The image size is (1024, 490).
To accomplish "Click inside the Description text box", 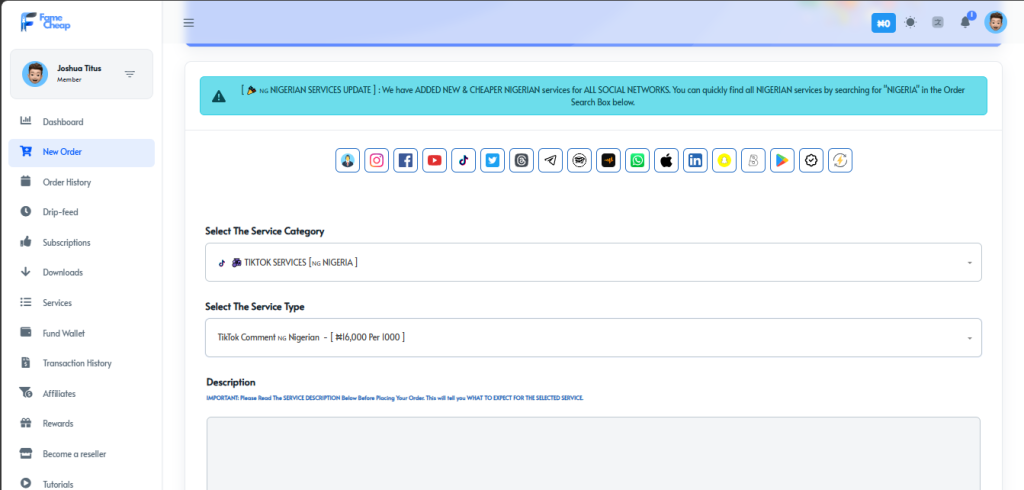I will coord(593,453).
